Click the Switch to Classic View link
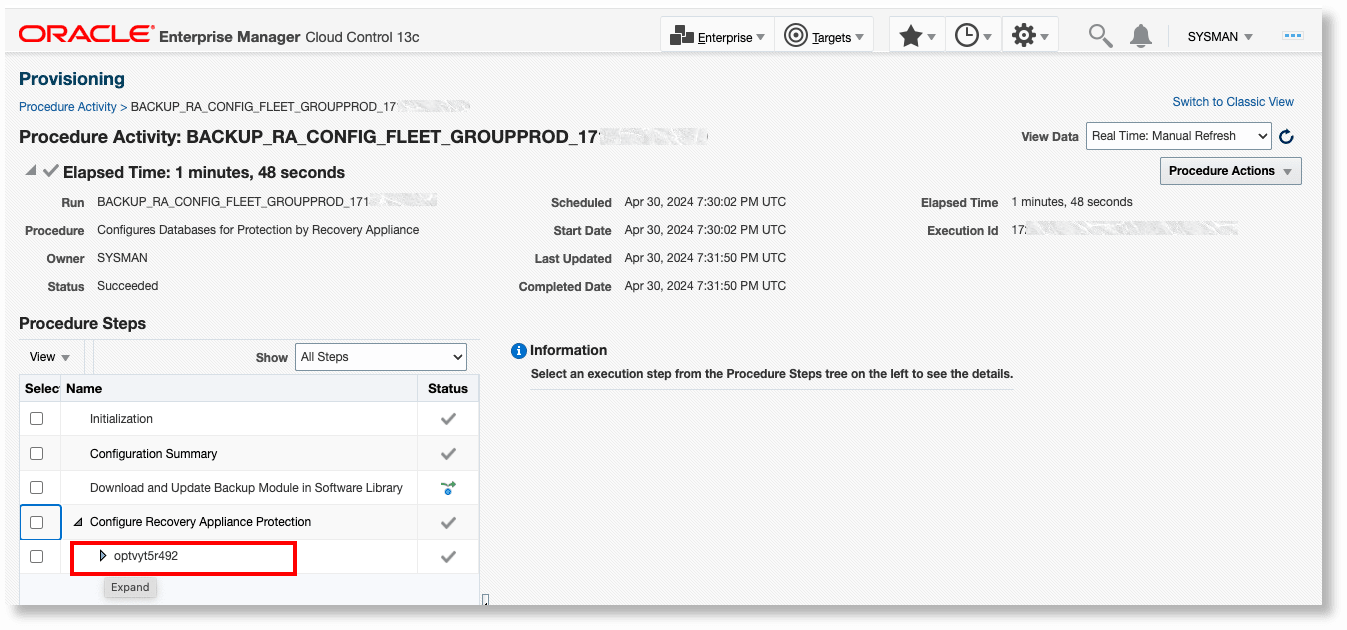Image resolution: width=1347 pixels, height=630 pixels. point(1232,102)
